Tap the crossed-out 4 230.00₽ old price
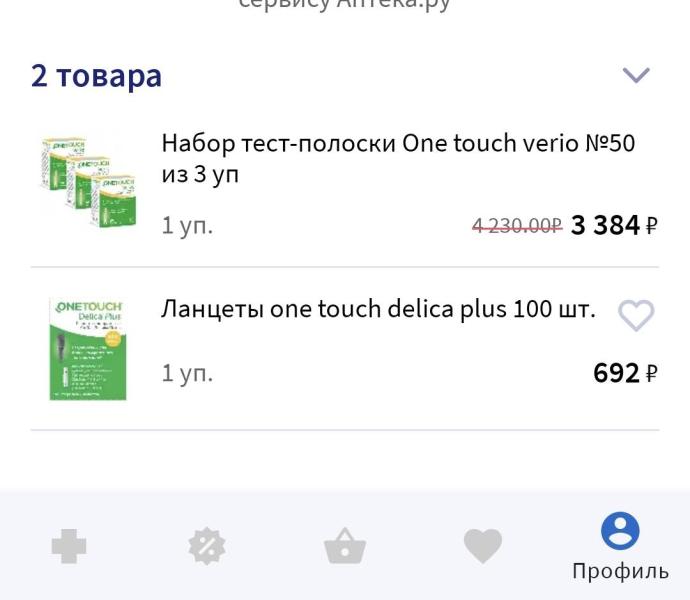This screenshot has width=690, height=600. pyautogui.click(x=517, y=226)
